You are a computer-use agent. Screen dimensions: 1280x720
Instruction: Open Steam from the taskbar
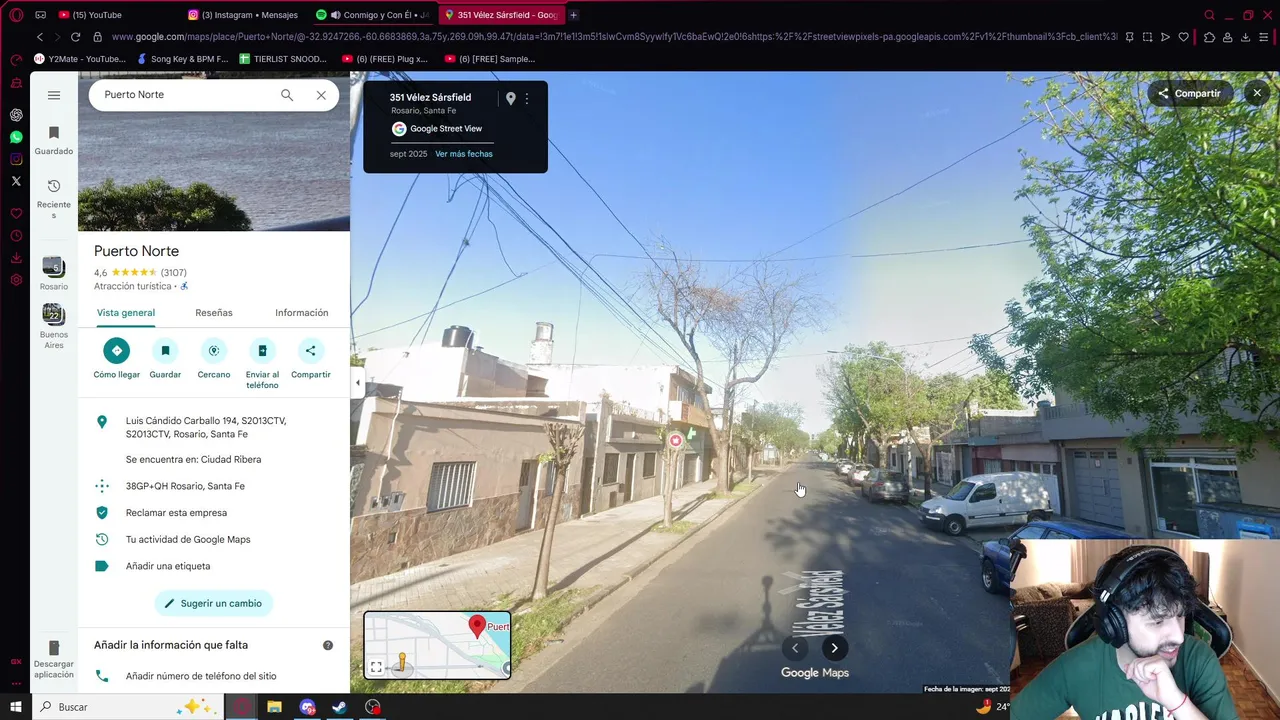[x=340, y=707]
